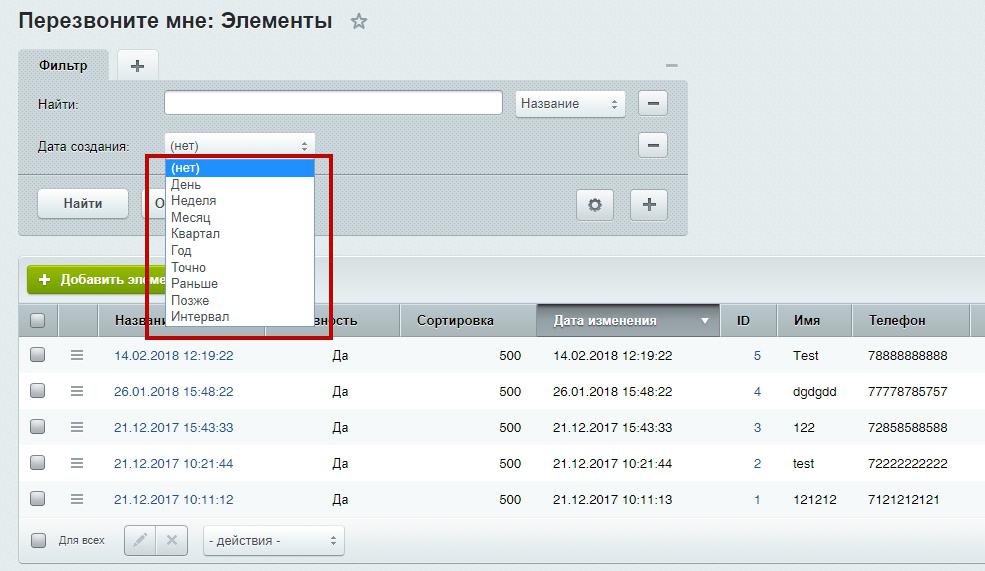
Task: Open ID link 3
Action: [x=757, y=427]
